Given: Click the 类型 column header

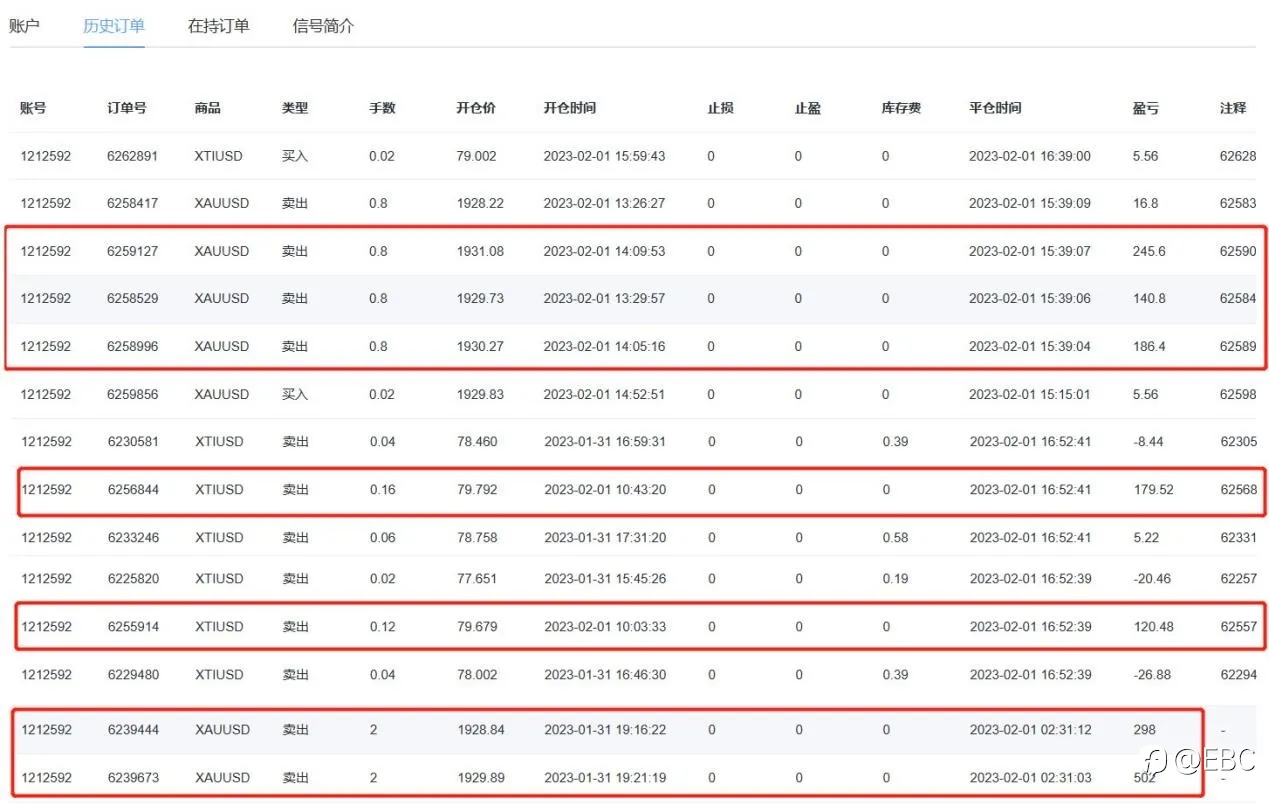Looking at the screenshot, I should 295,108.
